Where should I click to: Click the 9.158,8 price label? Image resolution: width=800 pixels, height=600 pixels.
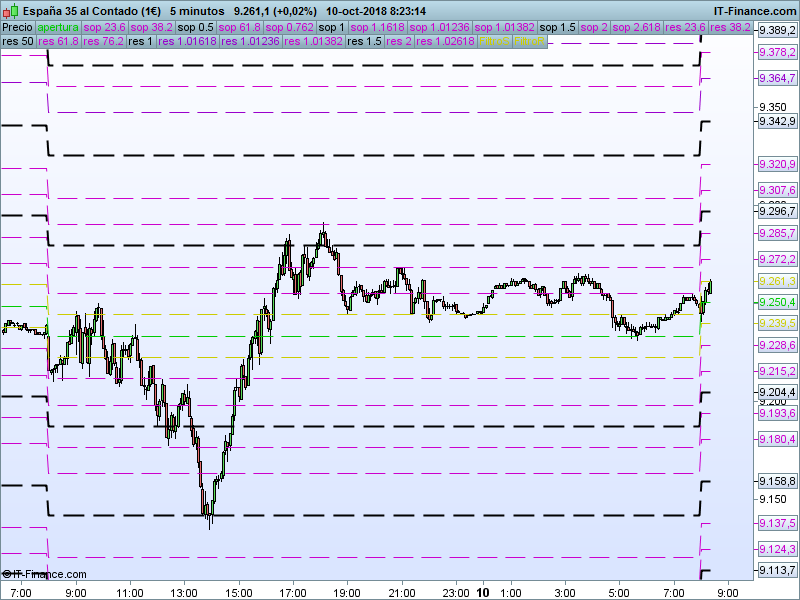pos(777,481)
